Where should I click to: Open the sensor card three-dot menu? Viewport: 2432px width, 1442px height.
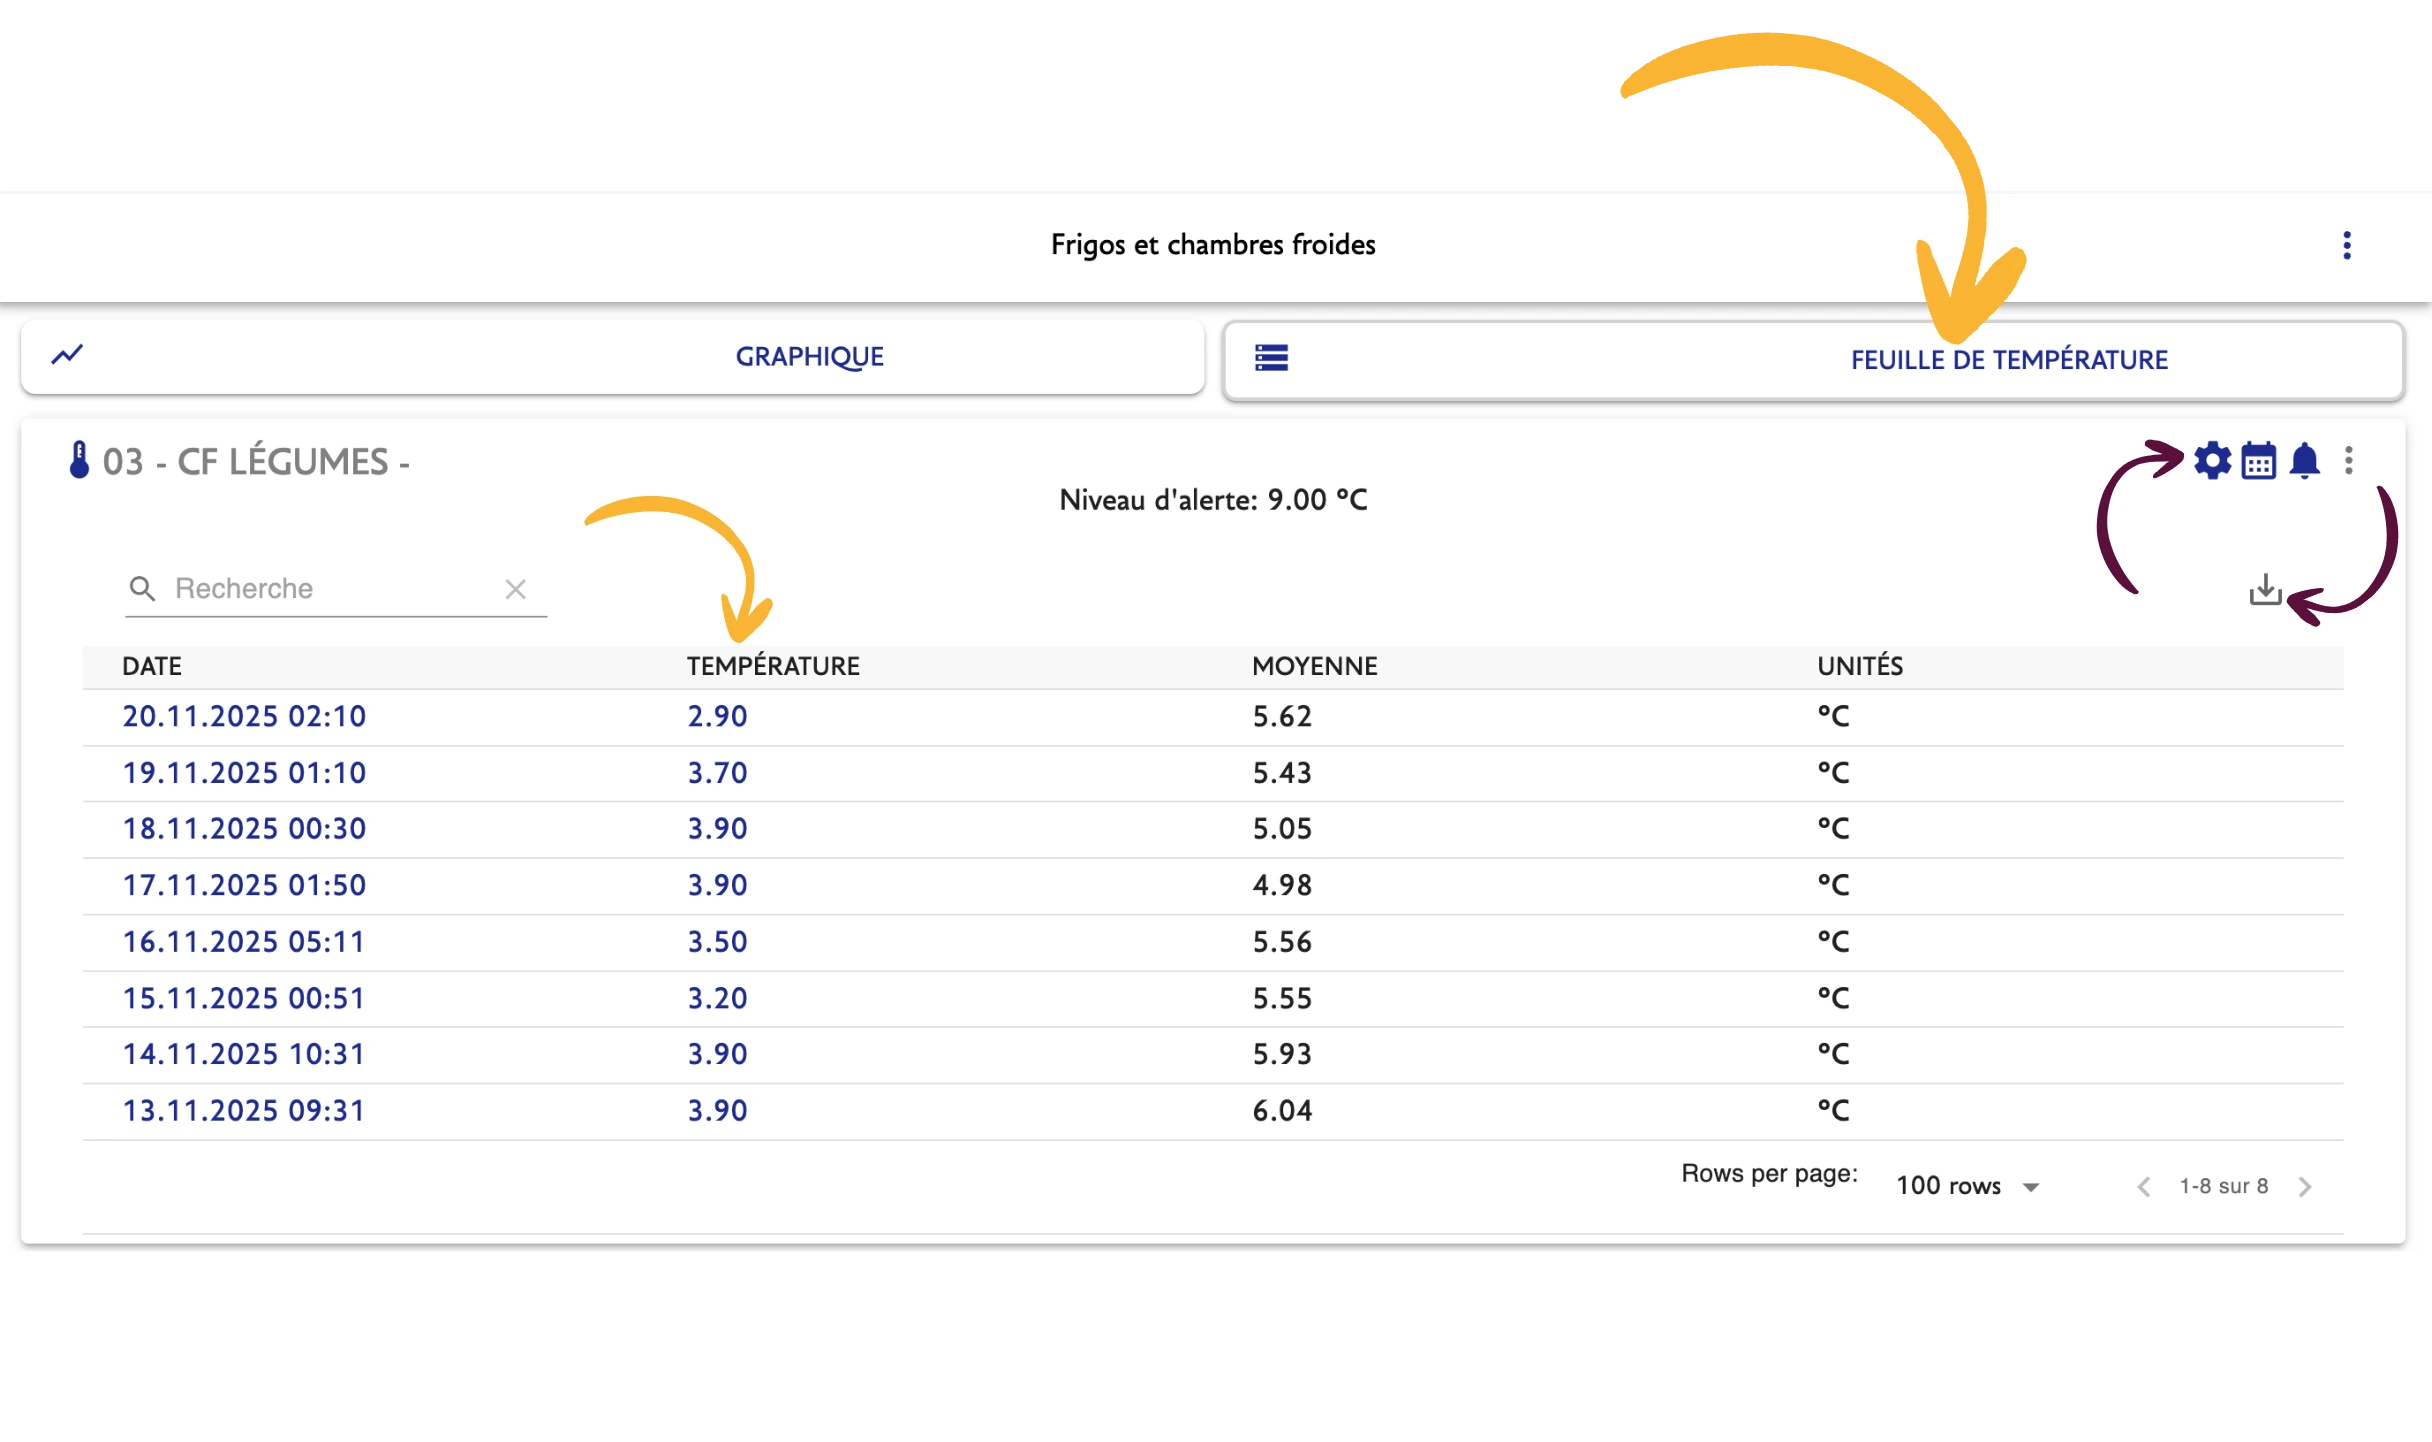click(2348, 461)
